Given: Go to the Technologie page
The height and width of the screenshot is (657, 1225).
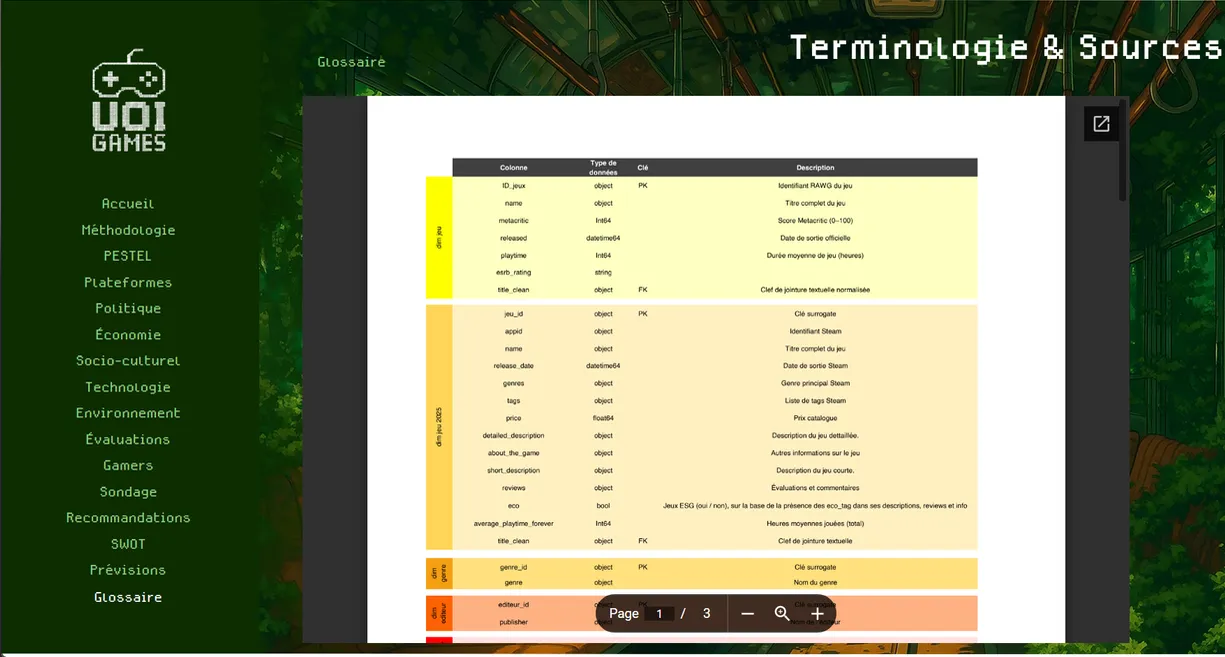Looking at the screenshot, I should pyautogui.click(x=128, y=387).
